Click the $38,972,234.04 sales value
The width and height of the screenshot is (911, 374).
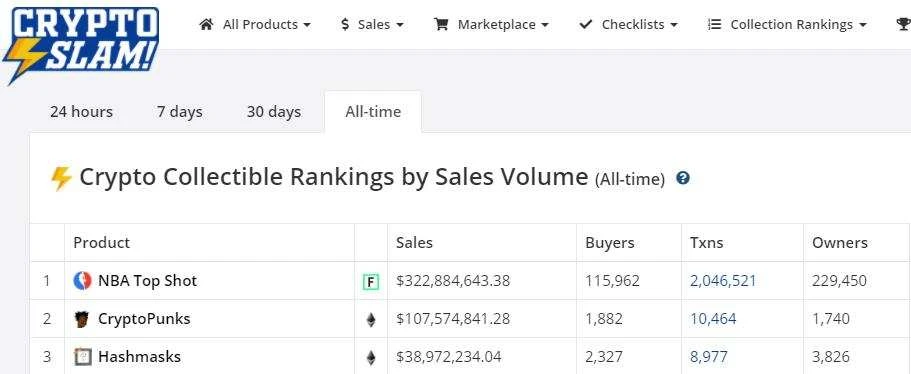tap(449, 357)
